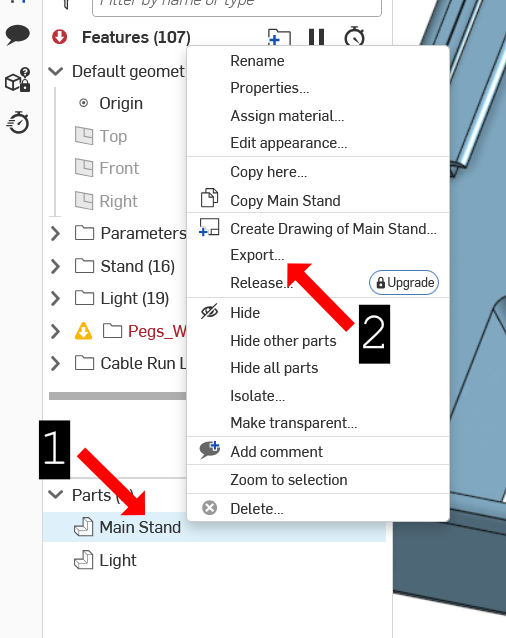The height and width of the screenshot is (638, 506).
Task: Click the Filter by name or type field
Action: coord(237,6)
